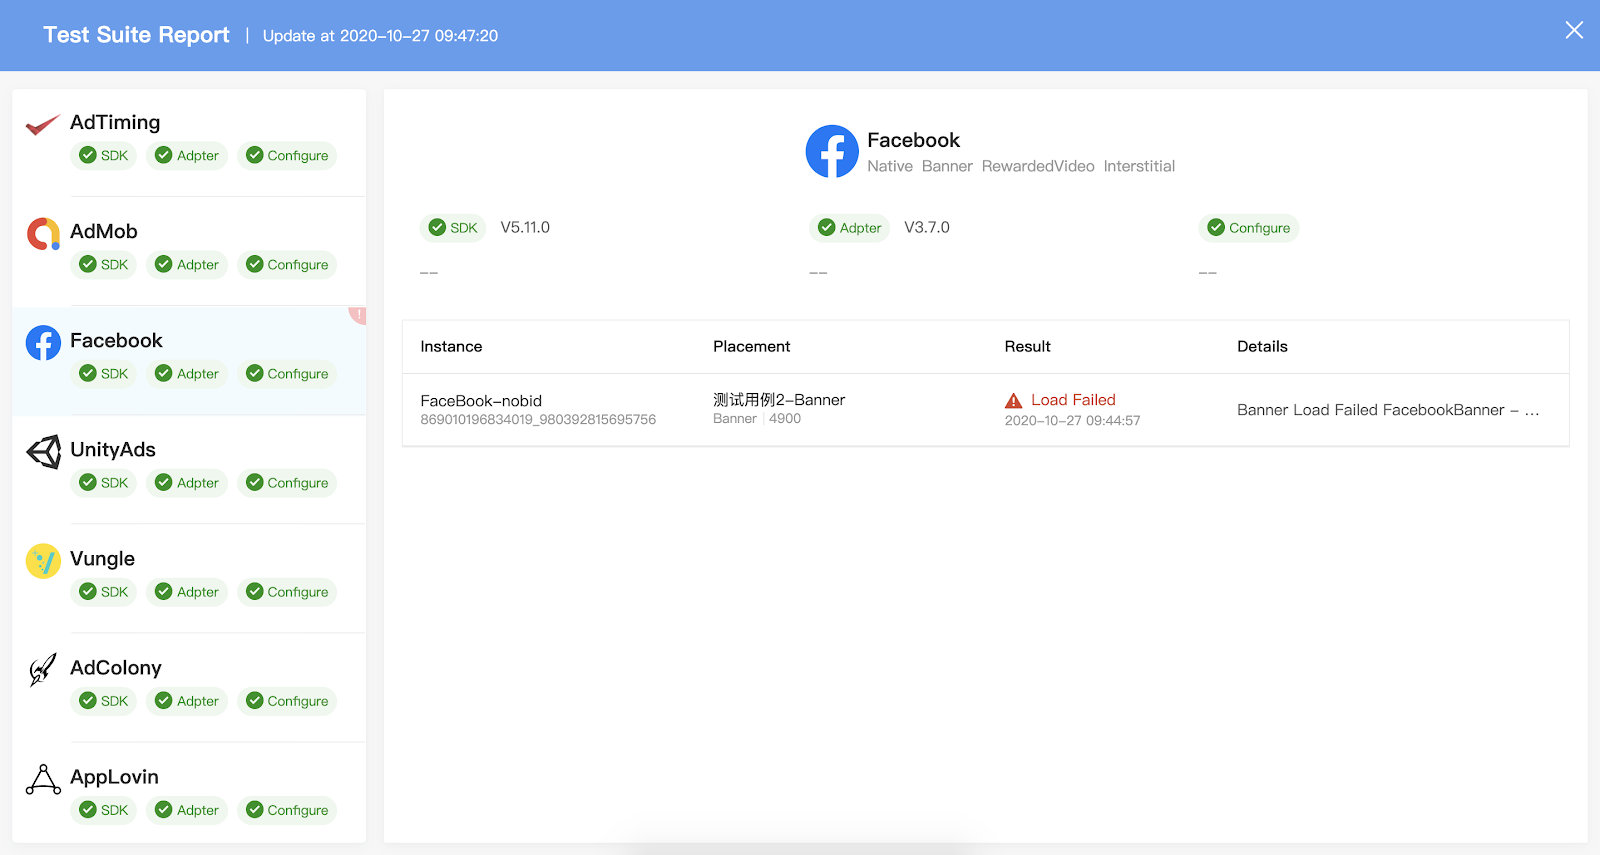The width and height of the screenshot is (1600, 855).
Task: Click Vungle Configure status badge
Action: click(287, 591)
